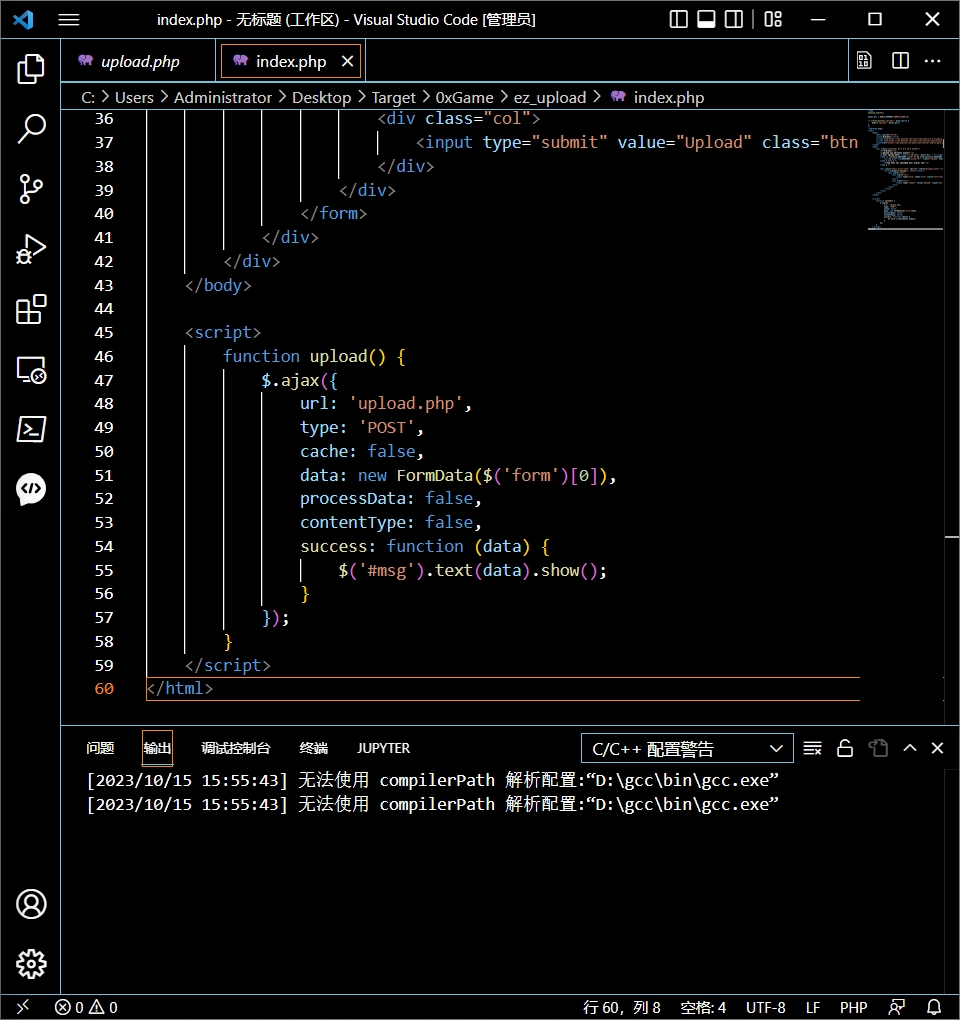The image size is (960, 1020).
Task: Open editor More Actions ellipsis menu
Action: click(x=933, y=61)
